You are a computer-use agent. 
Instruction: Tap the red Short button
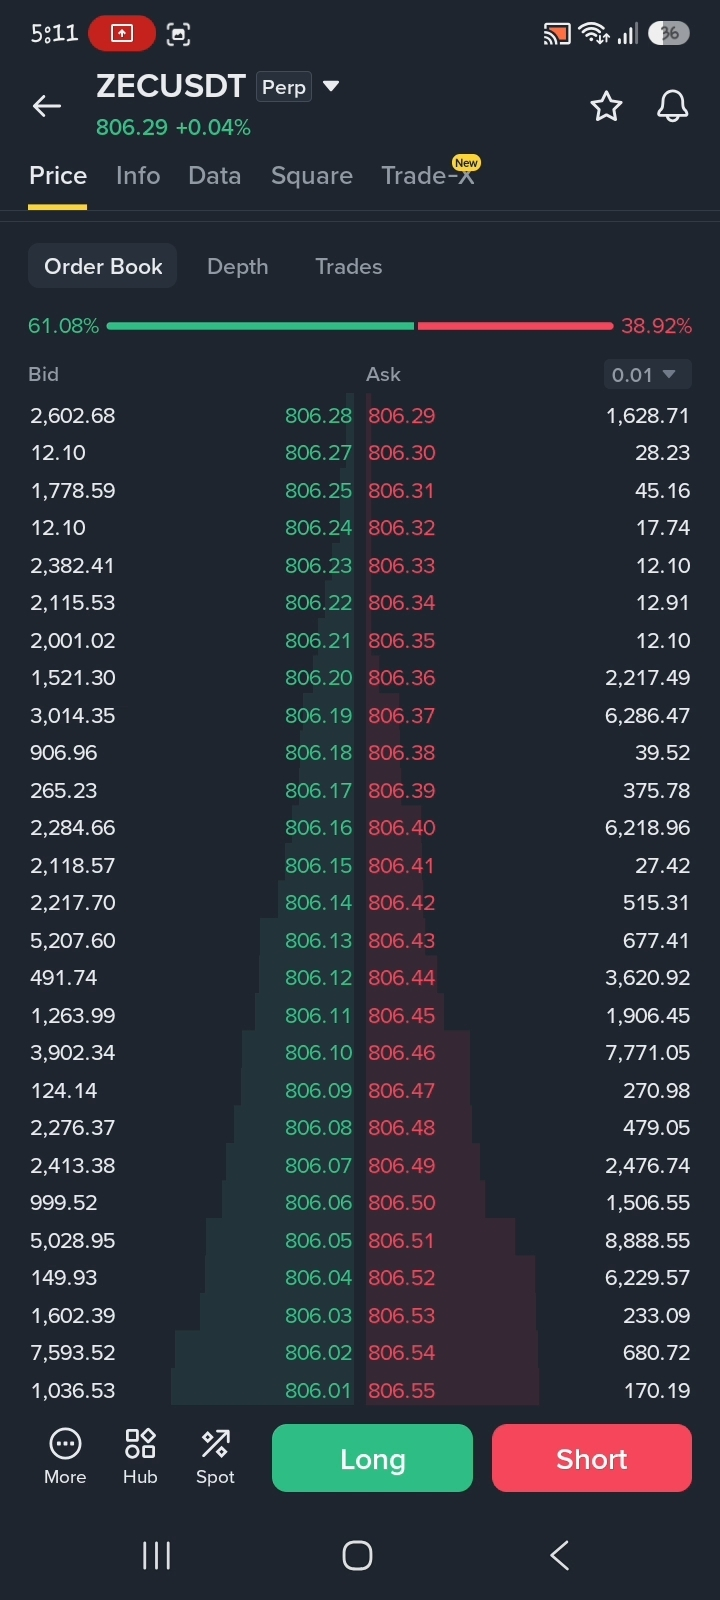[x=592, y=1458]
